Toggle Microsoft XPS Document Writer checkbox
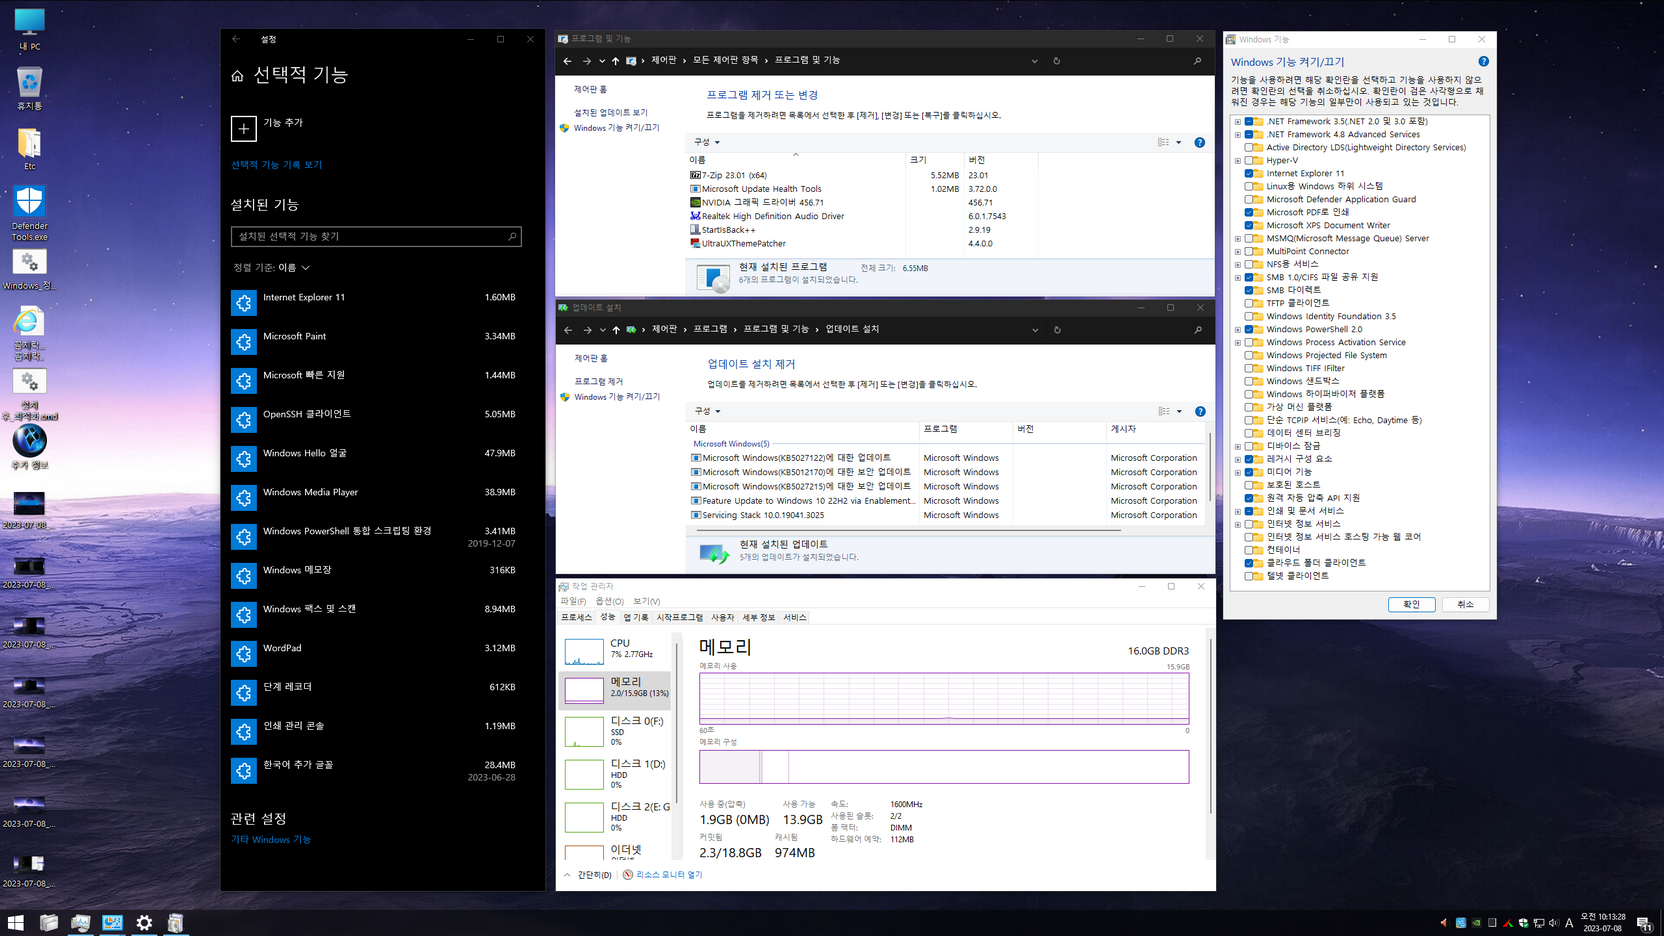 pos(1249,225)
